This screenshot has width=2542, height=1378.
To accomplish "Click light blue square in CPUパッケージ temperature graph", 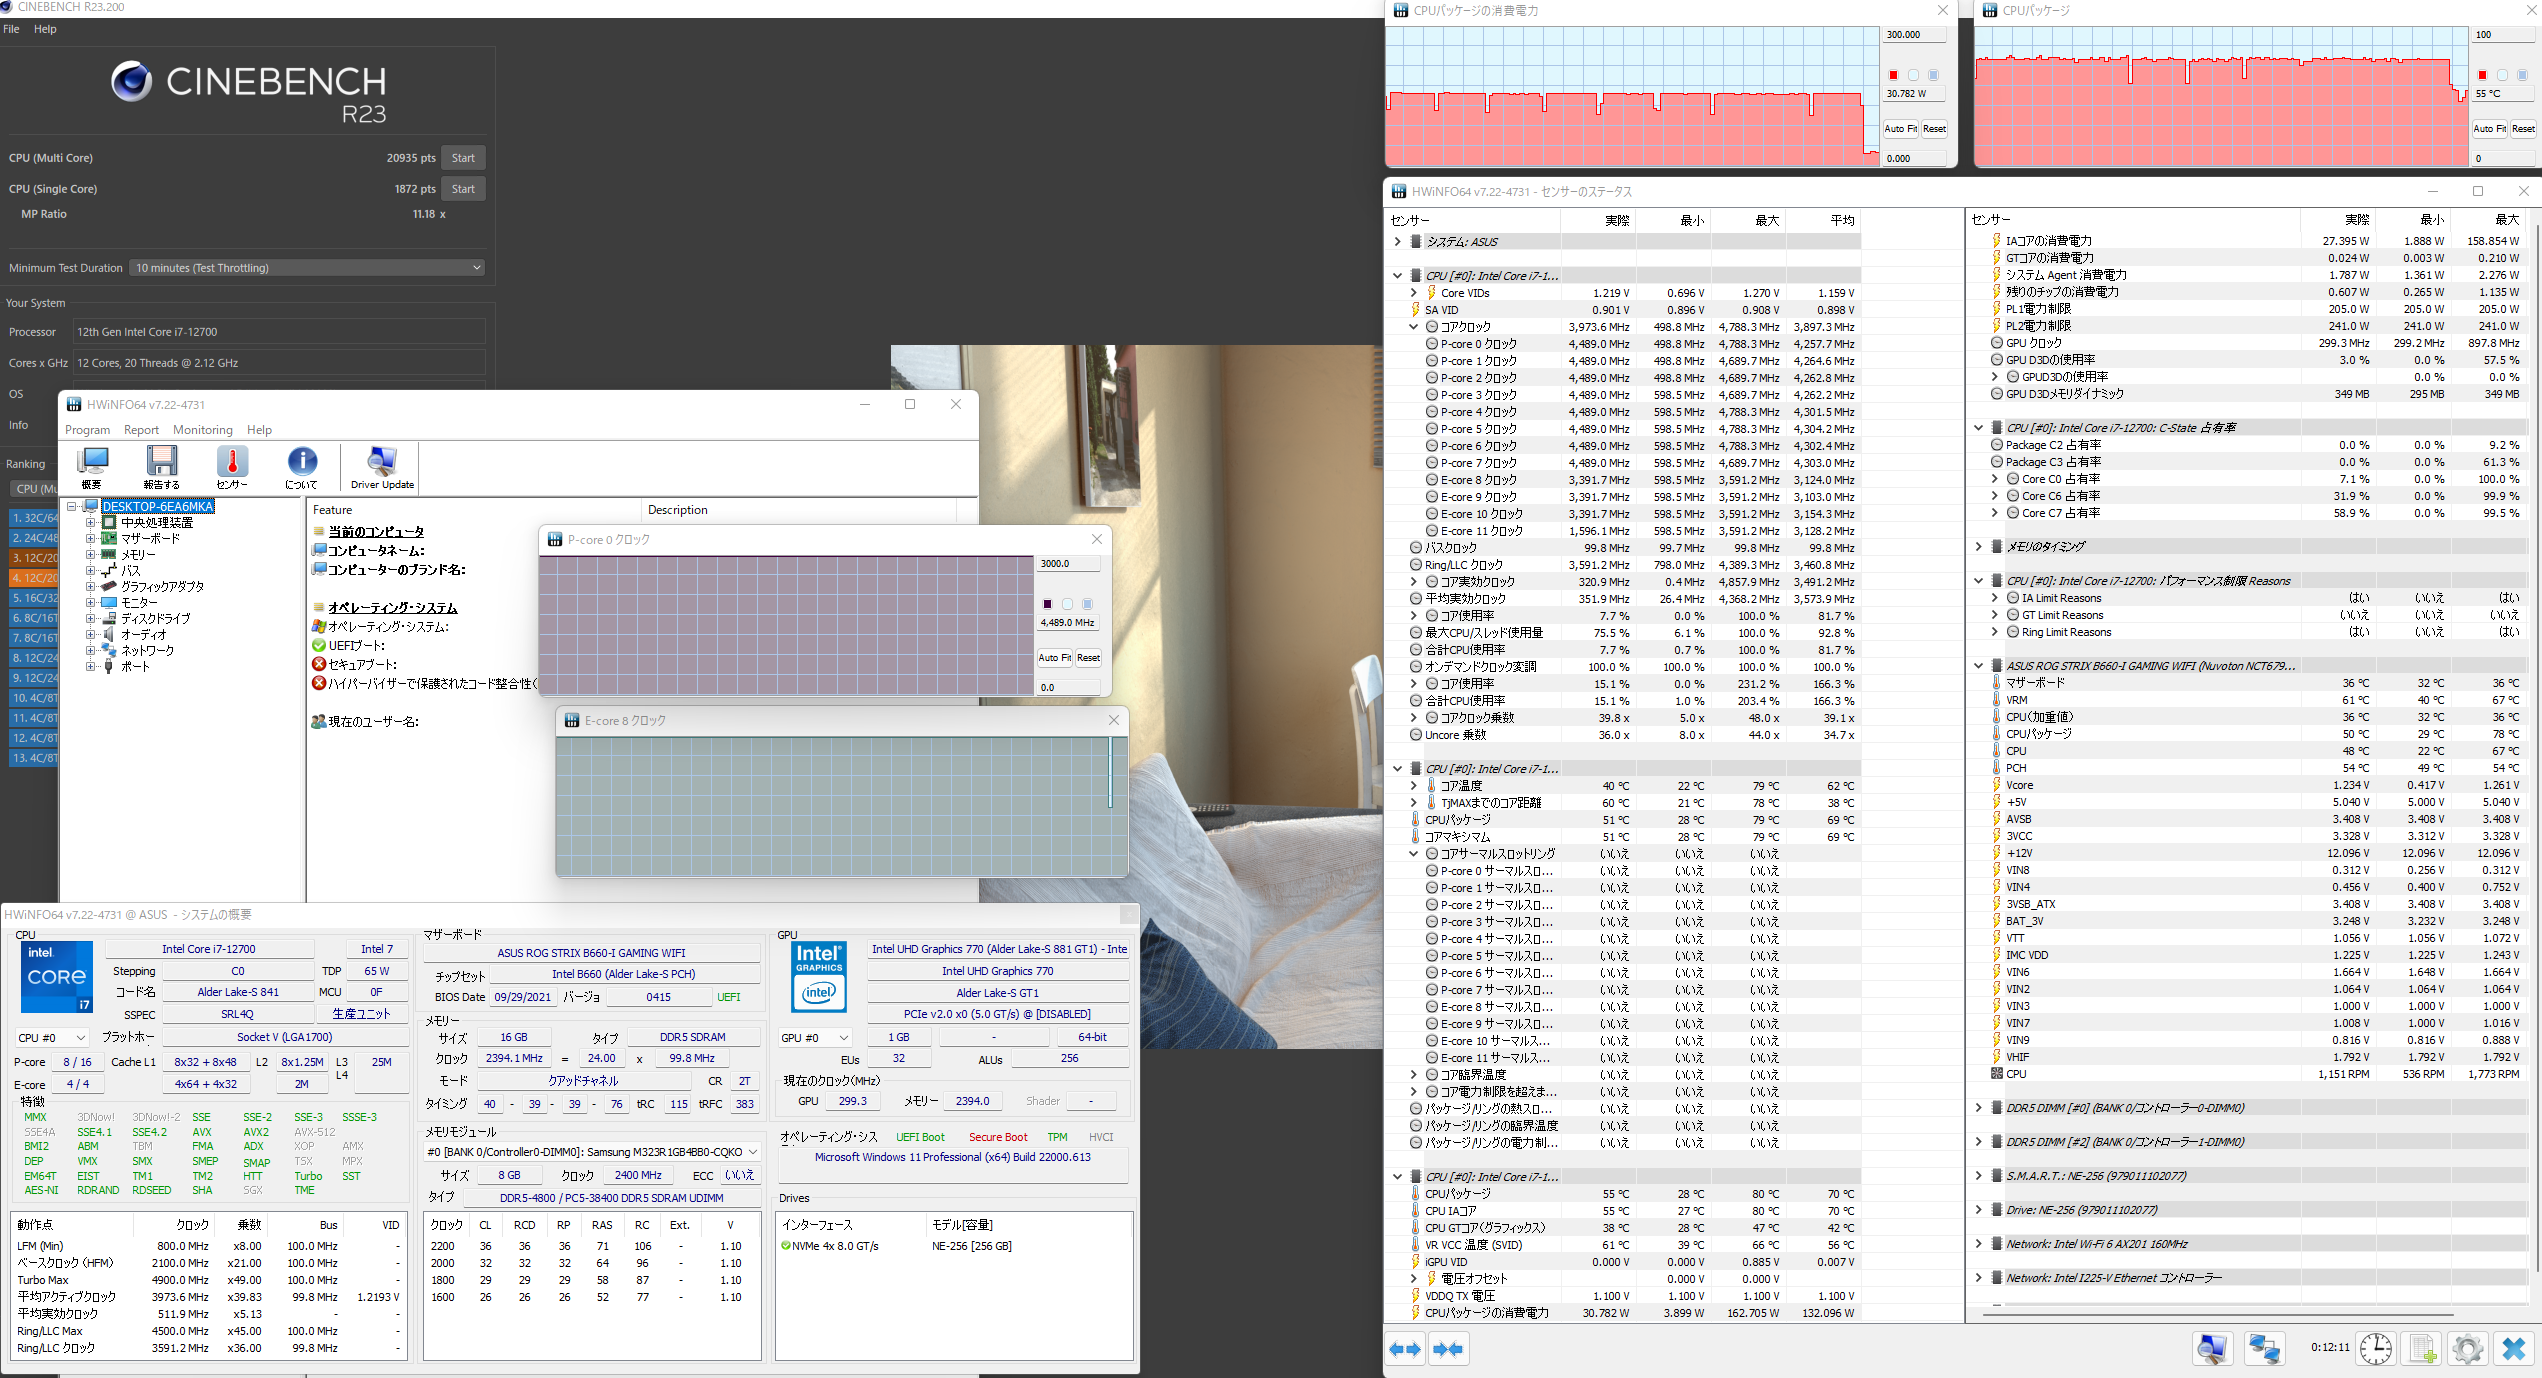I will (x=2522, y=75).
